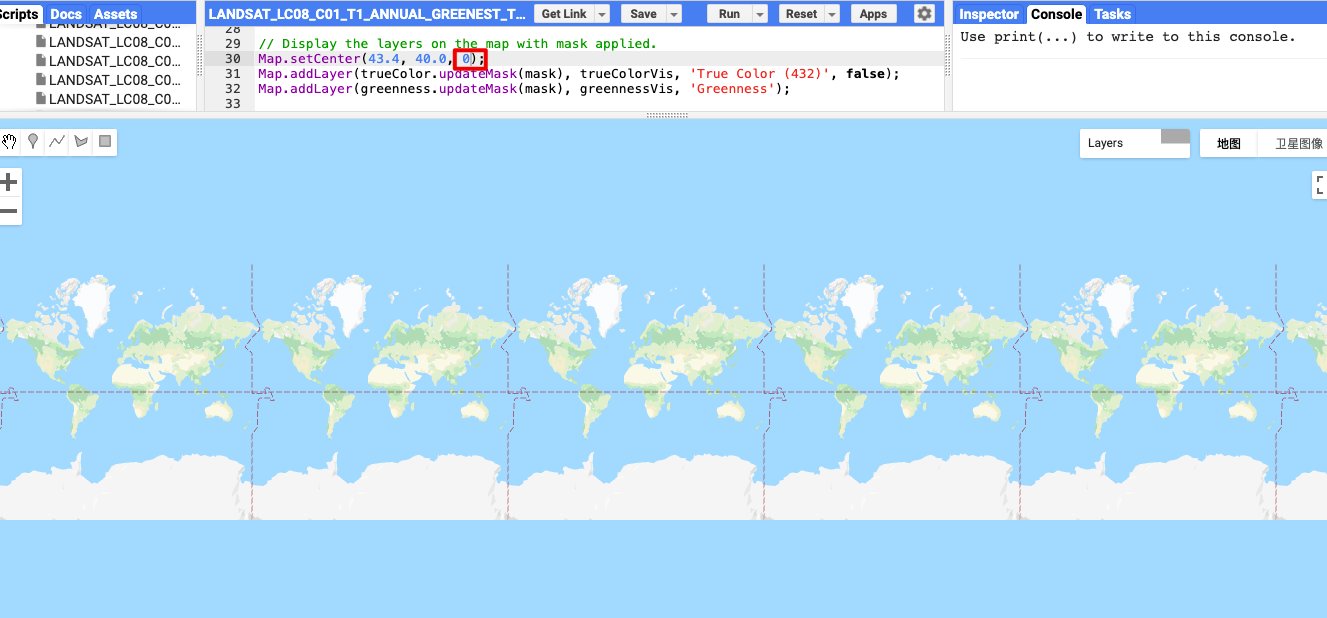The width and height of the screenshot is (1327, 618).
Task: Select the Console tab
Action: click(1056, 14)
